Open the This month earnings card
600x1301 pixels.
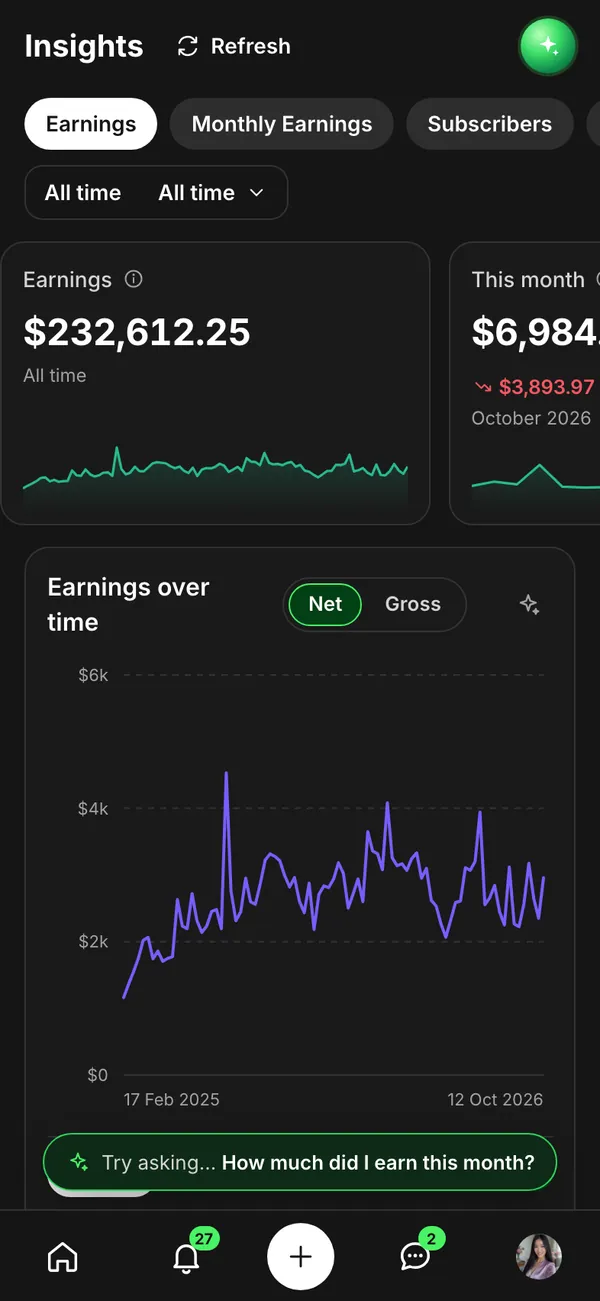point(525,383)
